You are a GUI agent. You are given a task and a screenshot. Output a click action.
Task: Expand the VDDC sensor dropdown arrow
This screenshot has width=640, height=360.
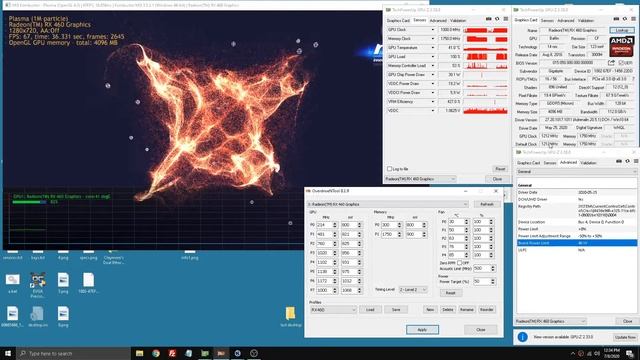pyautogui.click(x=433, y=111)
